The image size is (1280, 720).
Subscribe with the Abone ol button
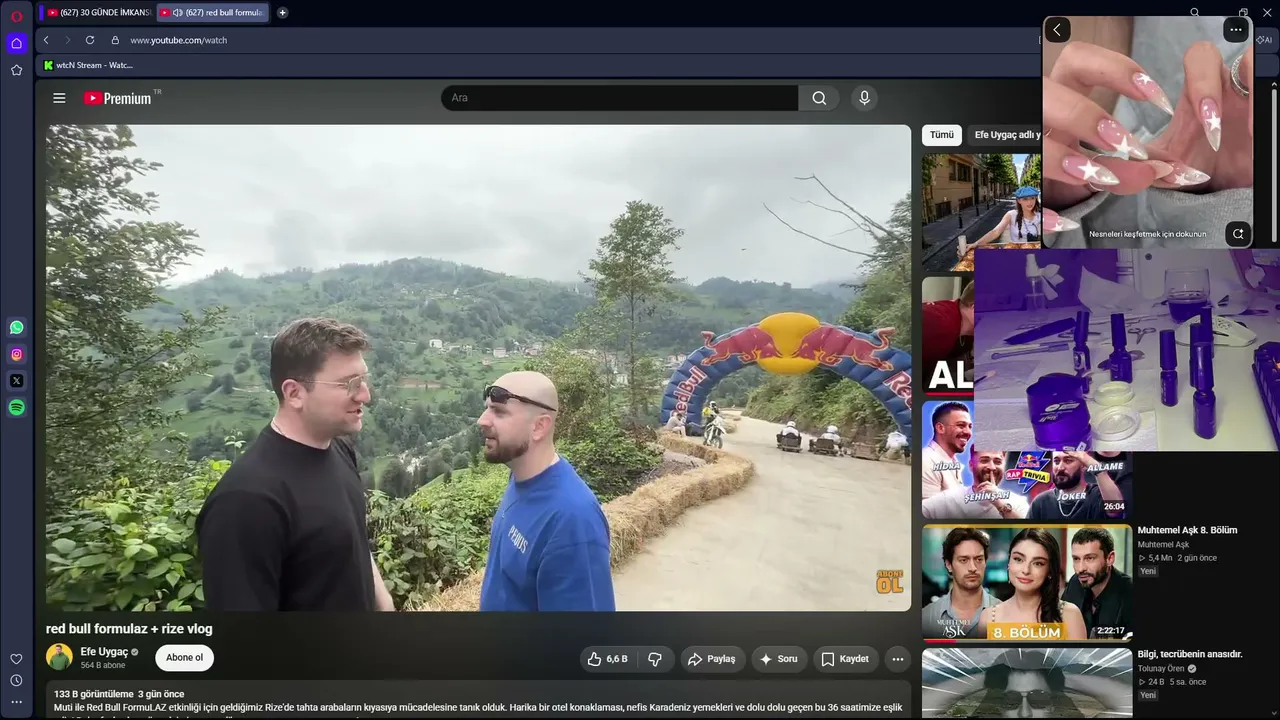(184, 658)
